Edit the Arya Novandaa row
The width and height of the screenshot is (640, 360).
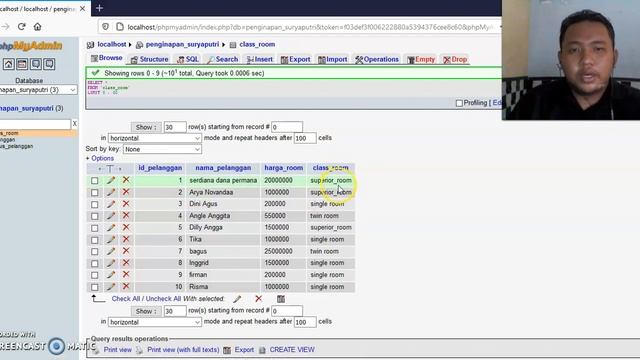point(111,192)
